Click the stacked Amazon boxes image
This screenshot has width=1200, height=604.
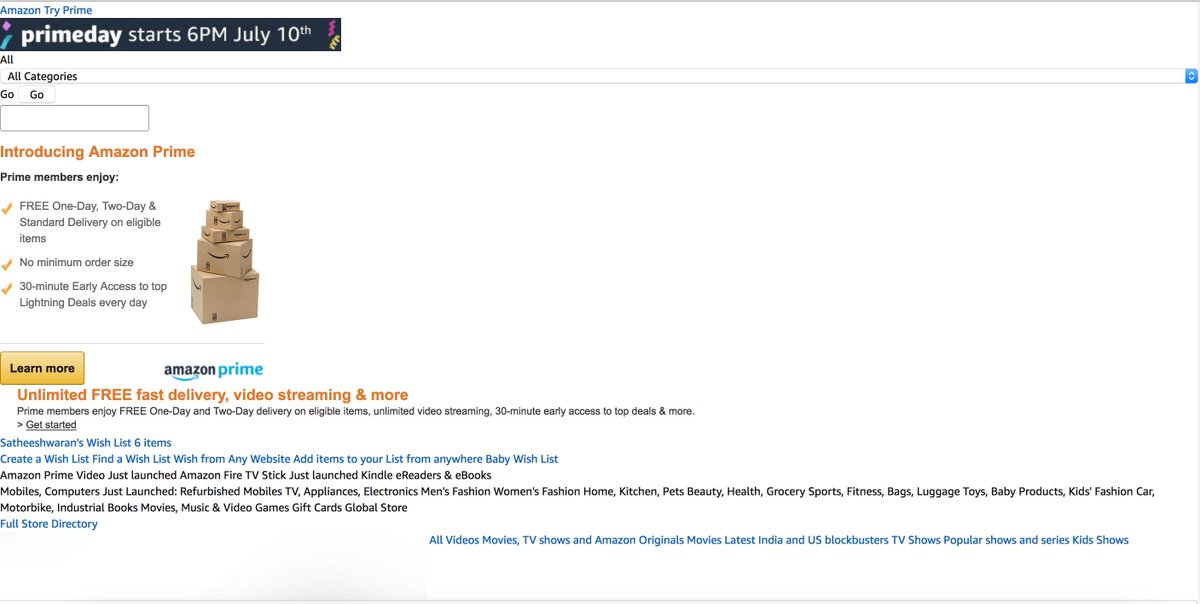point(224,261)
